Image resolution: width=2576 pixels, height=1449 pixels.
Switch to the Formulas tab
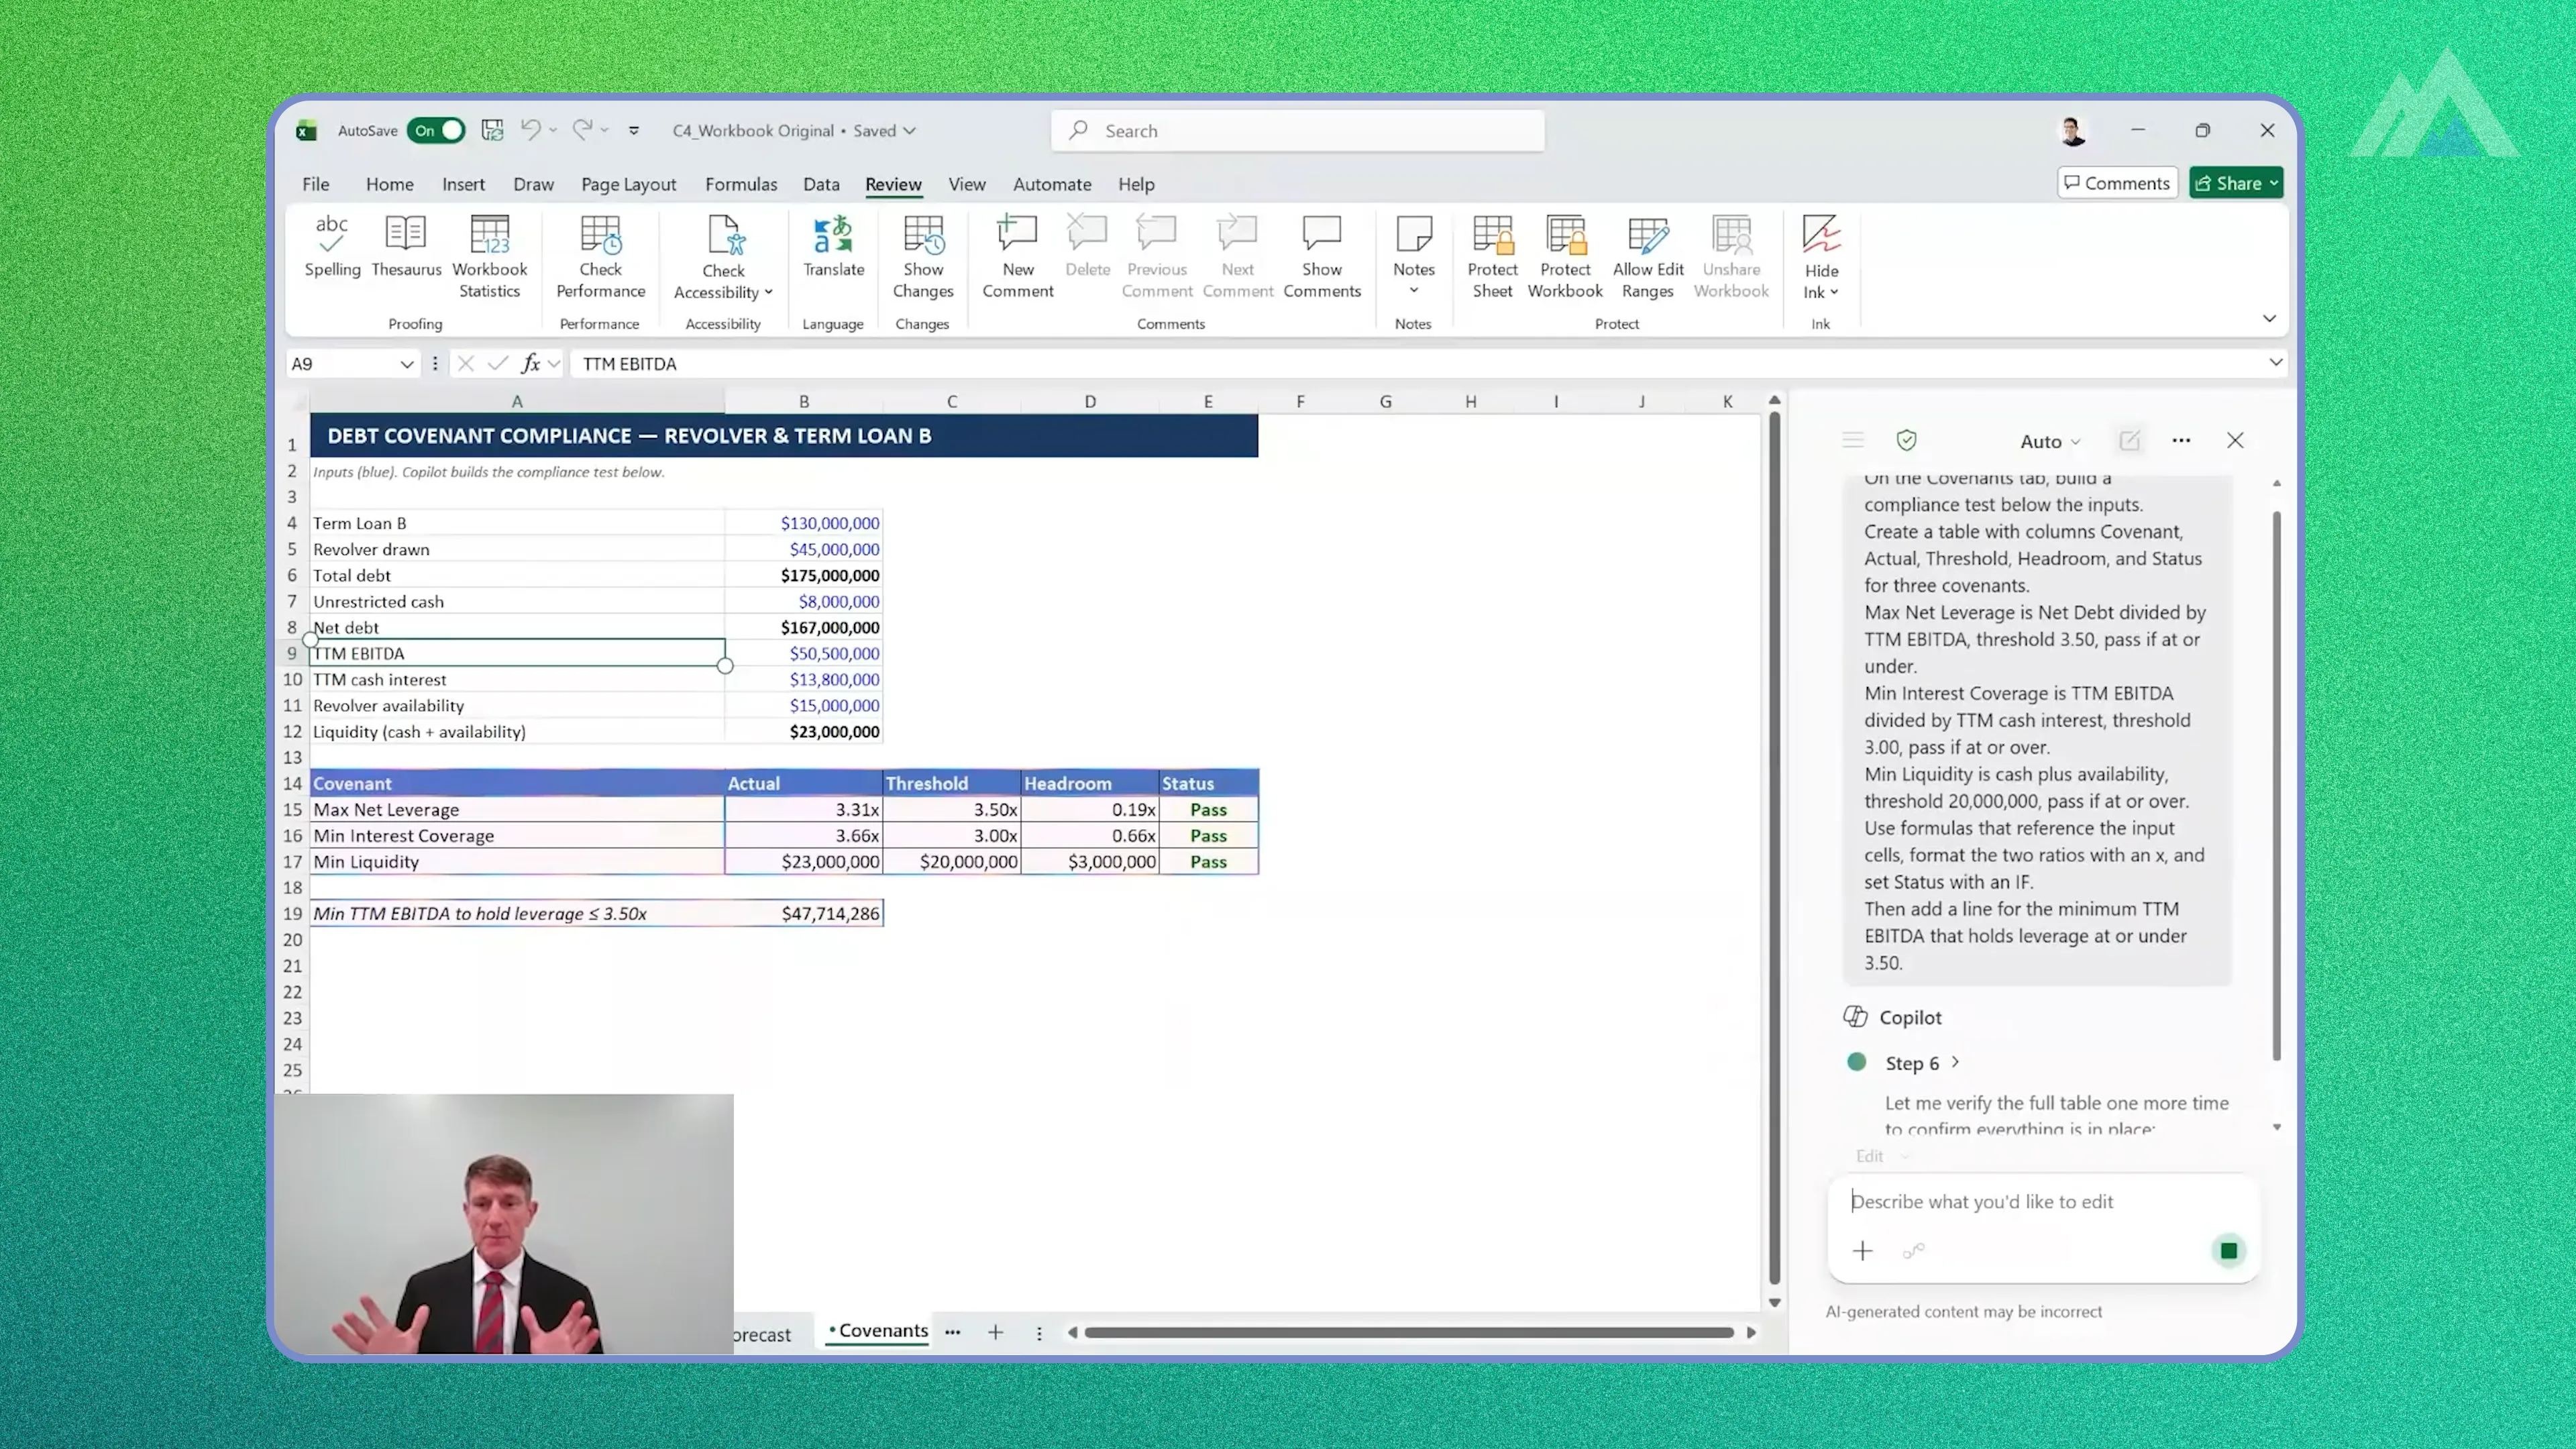[x=740, y=184]
